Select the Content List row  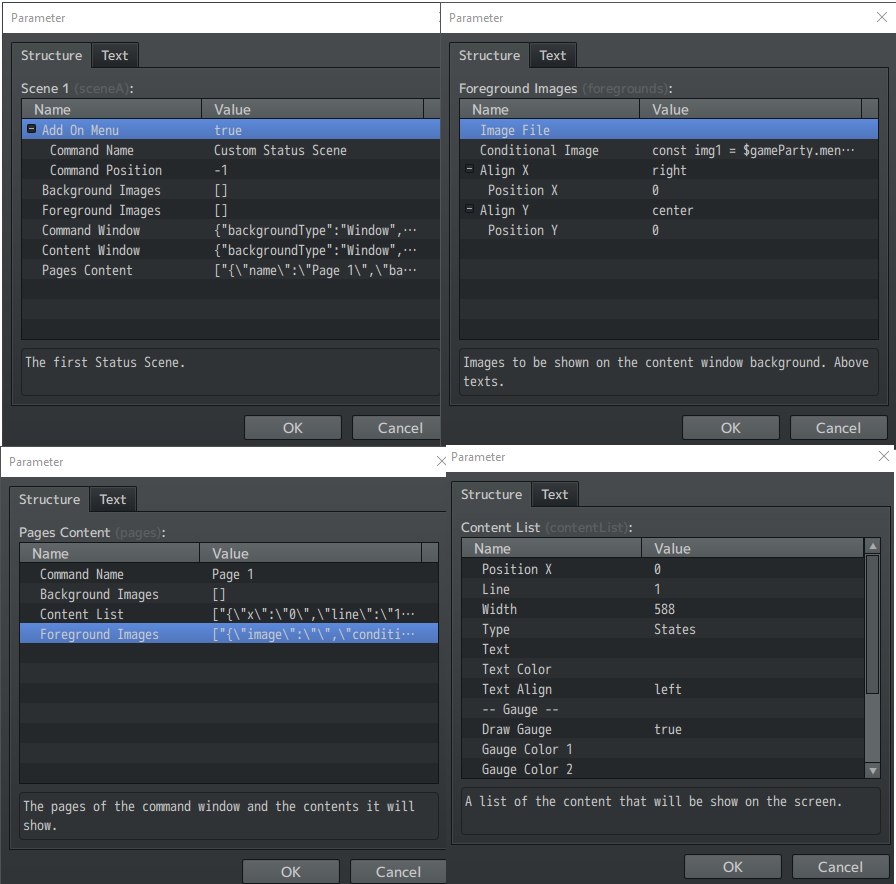click(x=229, y=614)
